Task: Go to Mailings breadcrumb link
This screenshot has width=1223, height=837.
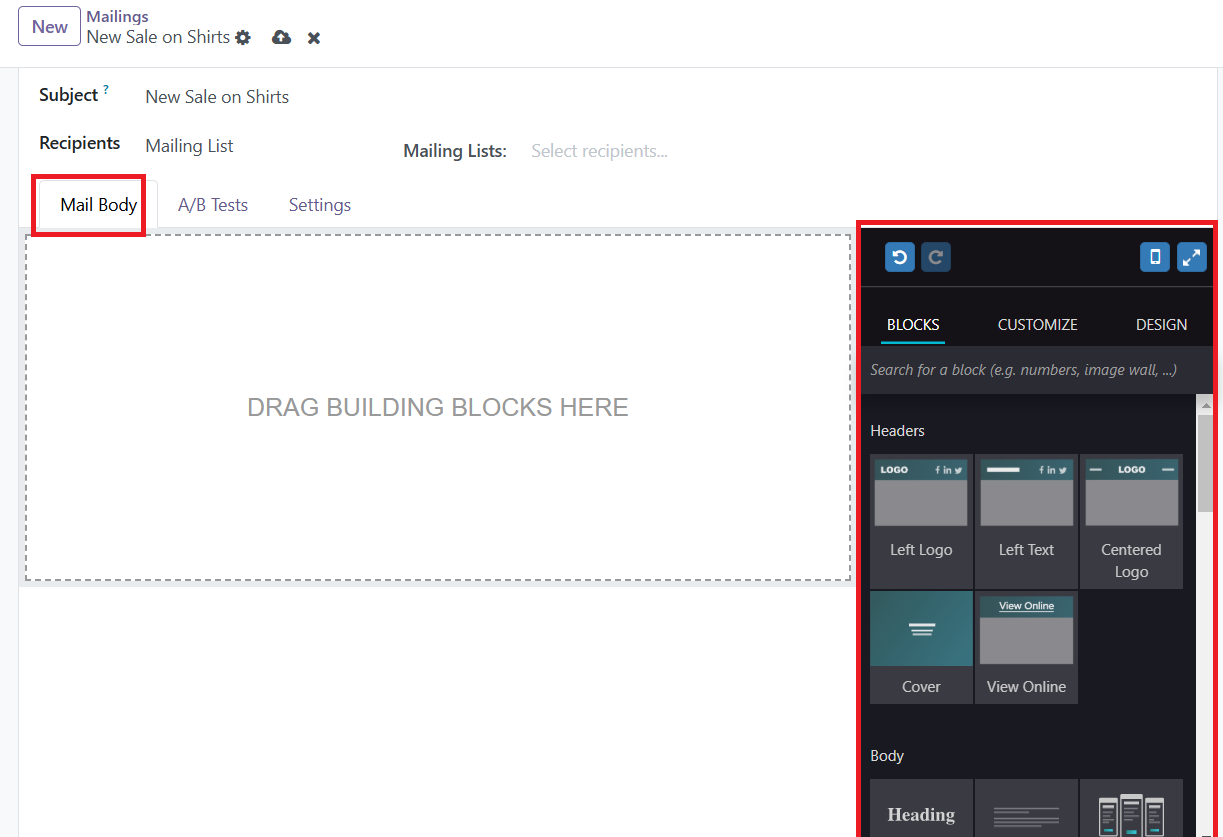Action: click(x=117, y=17)
